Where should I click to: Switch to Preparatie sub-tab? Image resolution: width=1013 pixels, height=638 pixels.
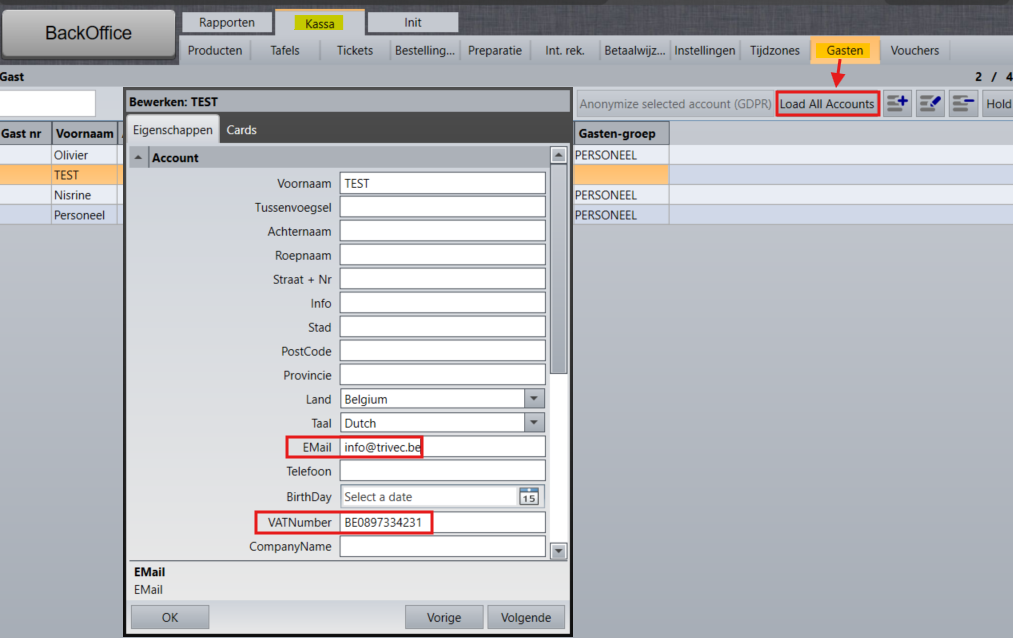pyautogui.click(x=495, y=50)
